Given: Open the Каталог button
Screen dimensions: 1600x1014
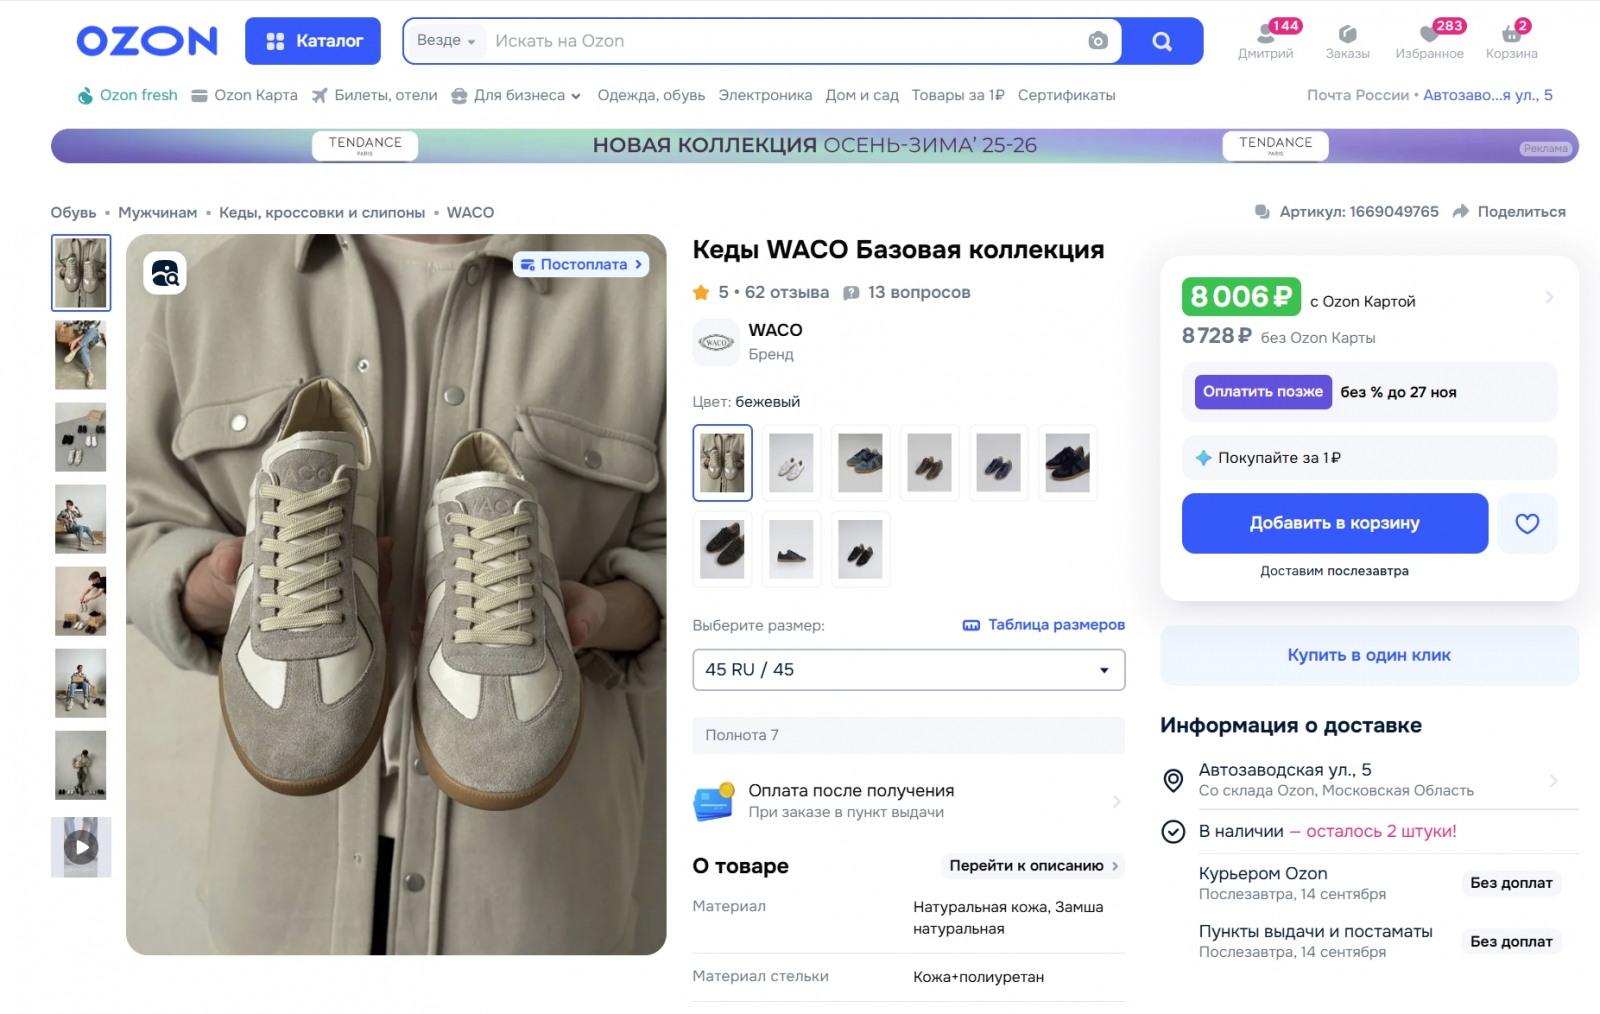Looking at the screenshot, I should [x=313, y=41].
